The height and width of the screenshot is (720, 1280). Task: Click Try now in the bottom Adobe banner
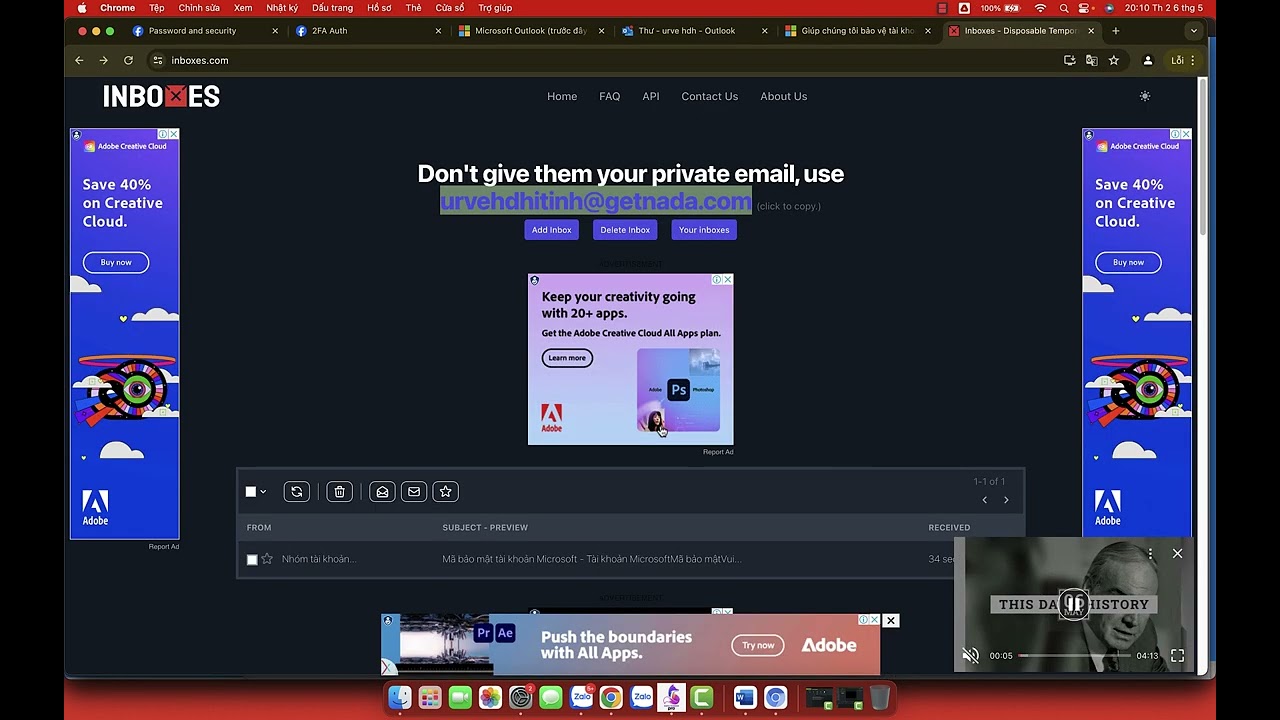click(x=758, y=645)
